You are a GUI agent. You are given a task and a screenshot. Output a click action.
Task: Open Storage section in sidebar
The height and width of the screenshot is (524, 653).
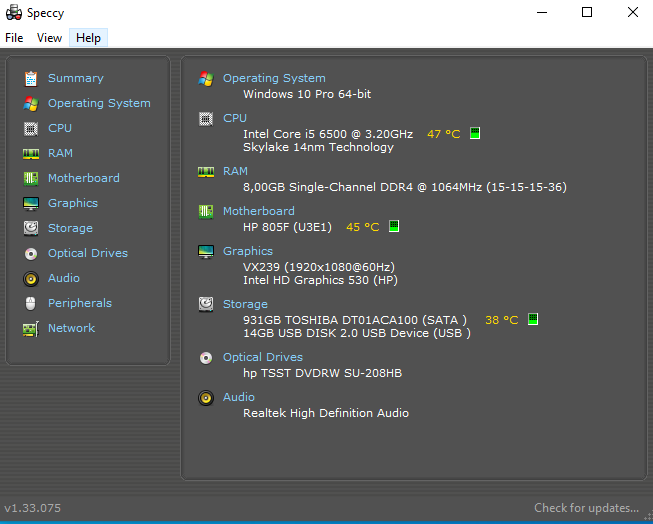[x=70, y=228]
